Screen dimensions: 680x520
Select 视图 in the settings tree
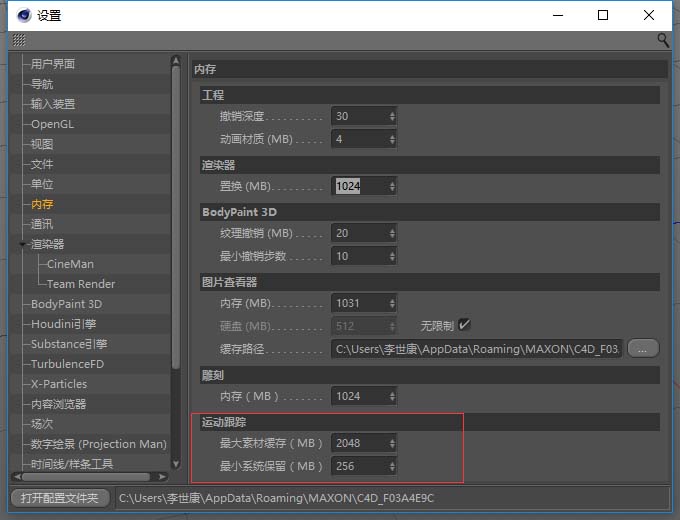42,144
